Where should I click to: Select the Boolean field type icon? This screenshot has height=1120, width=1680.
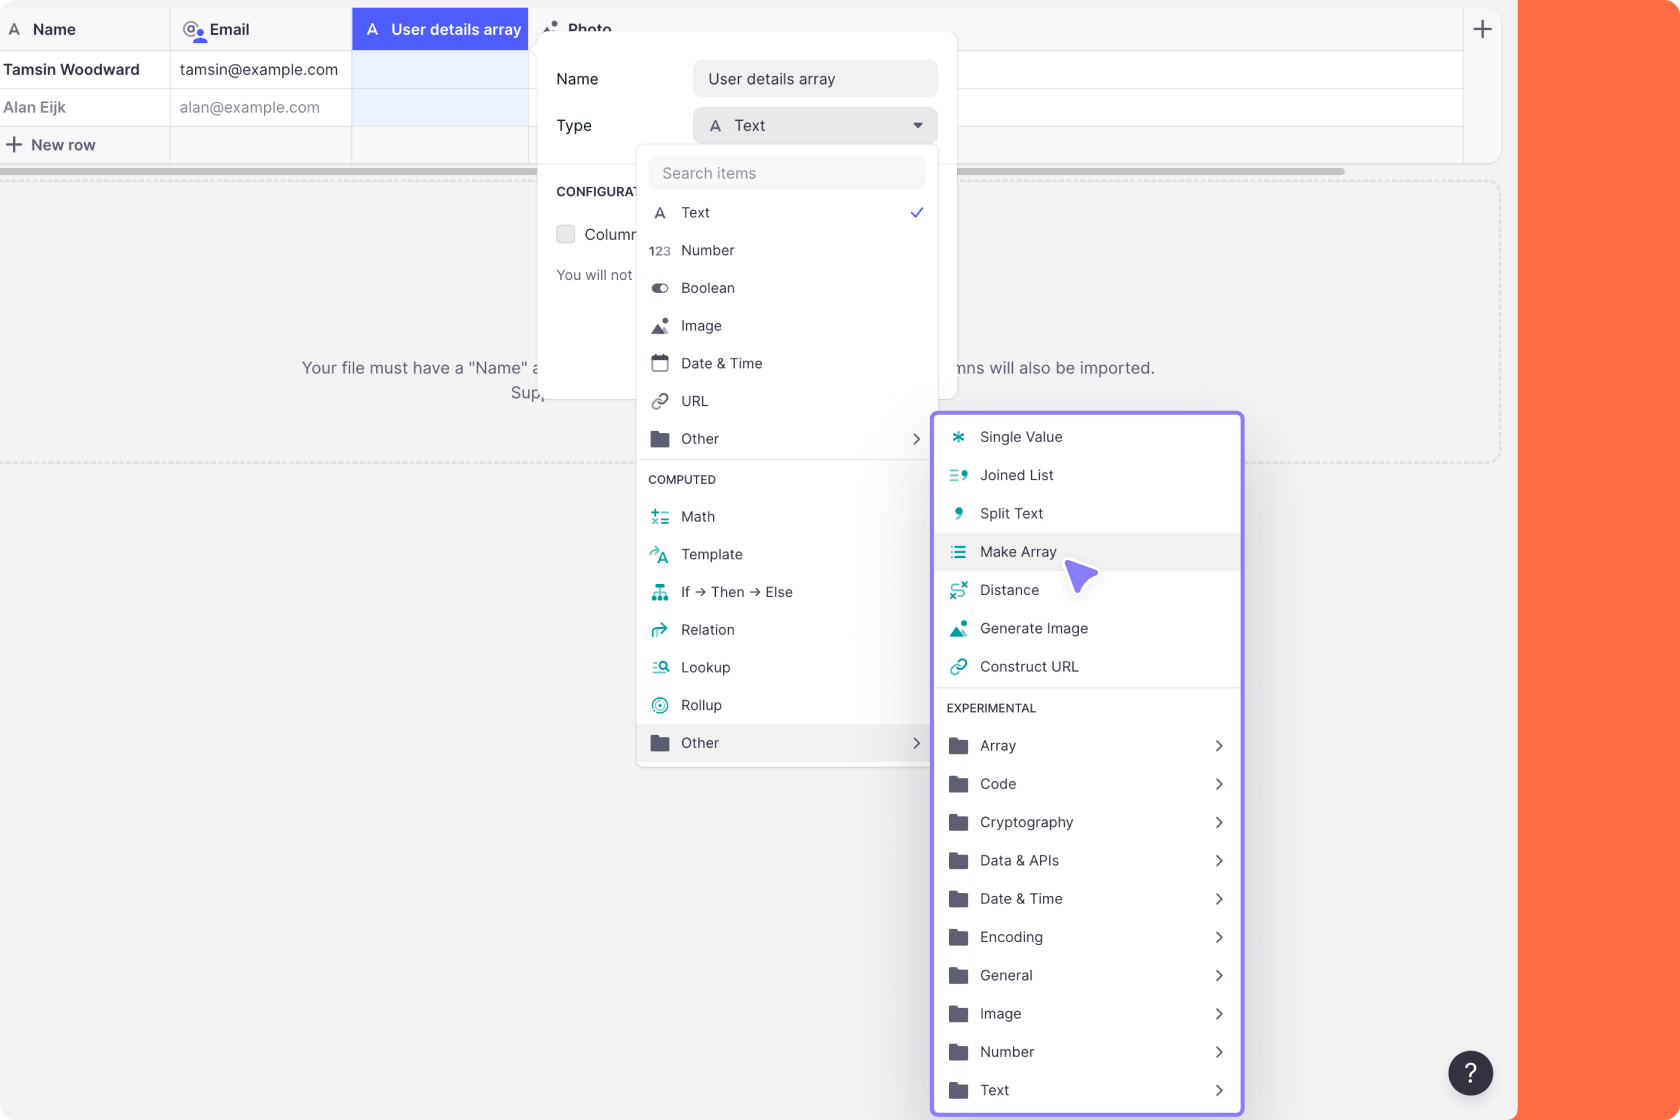[660, 288]
